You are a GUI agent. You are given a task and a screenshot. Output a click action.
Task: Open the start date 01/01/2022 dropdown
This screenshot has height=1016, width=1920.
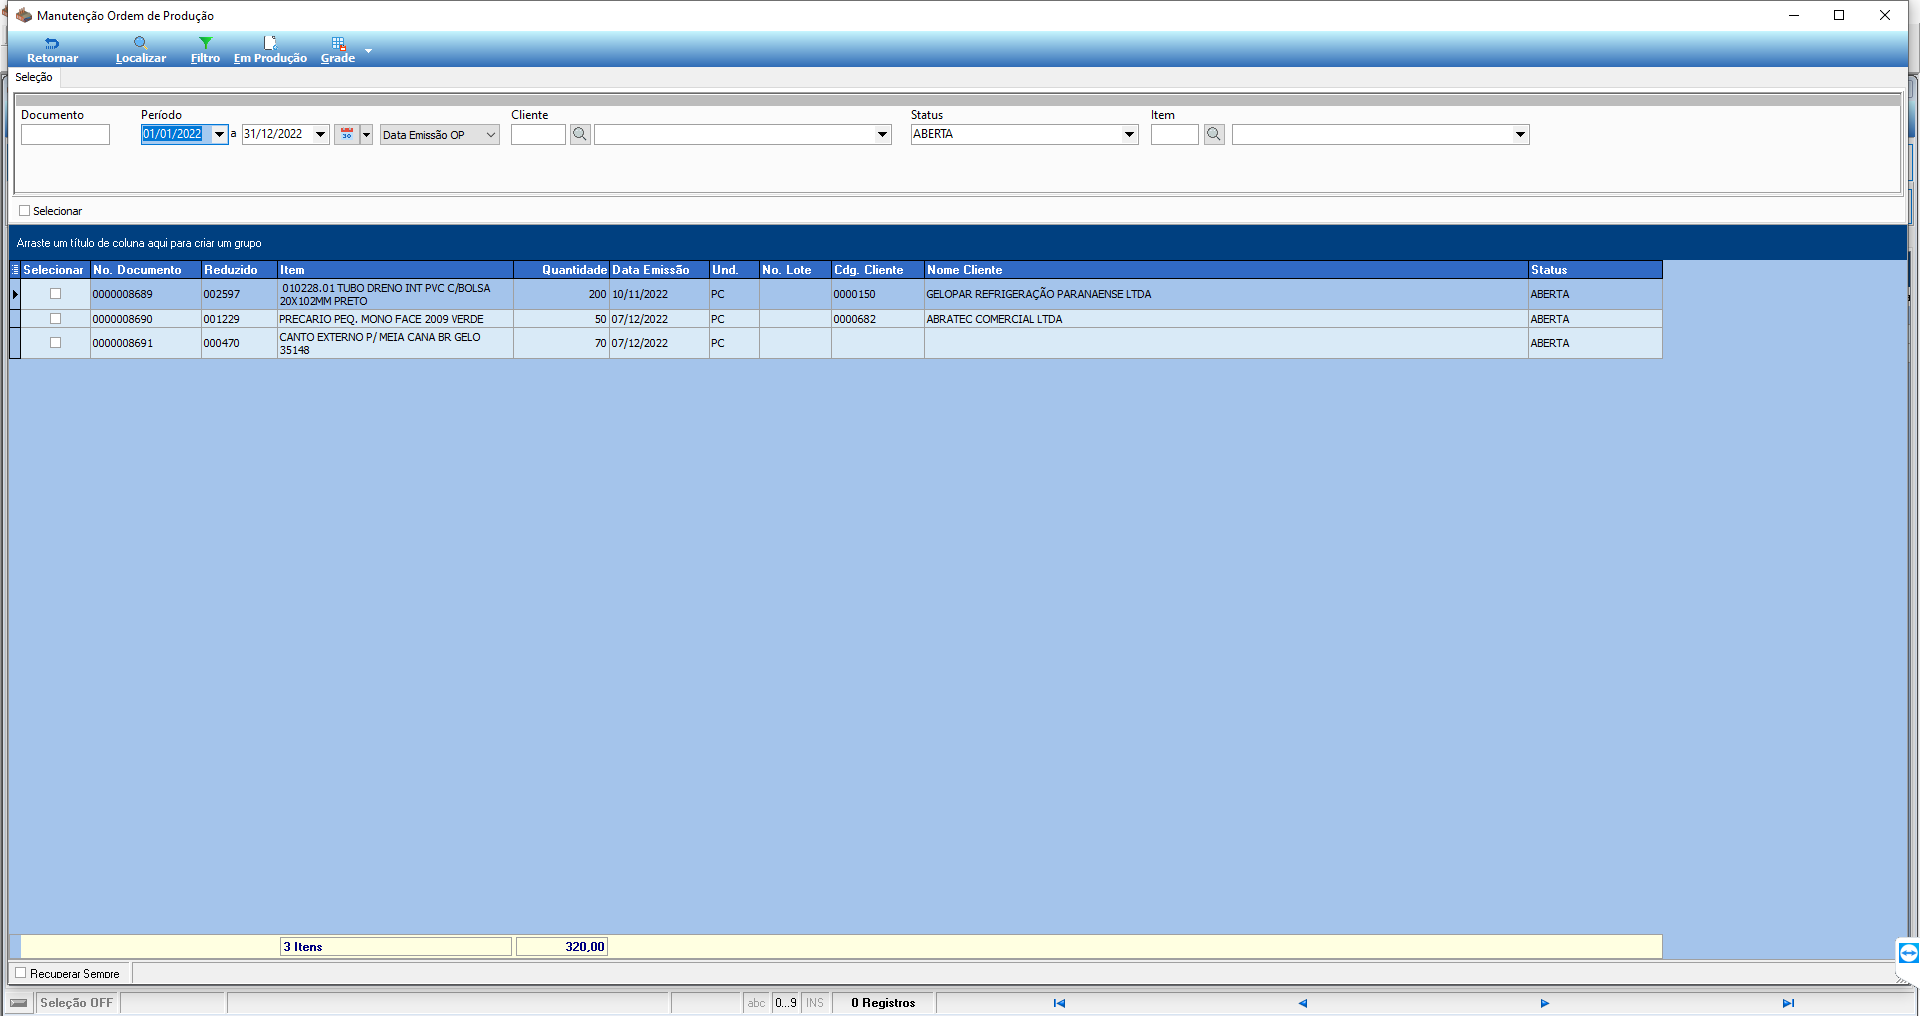click(x=219, y=134)
